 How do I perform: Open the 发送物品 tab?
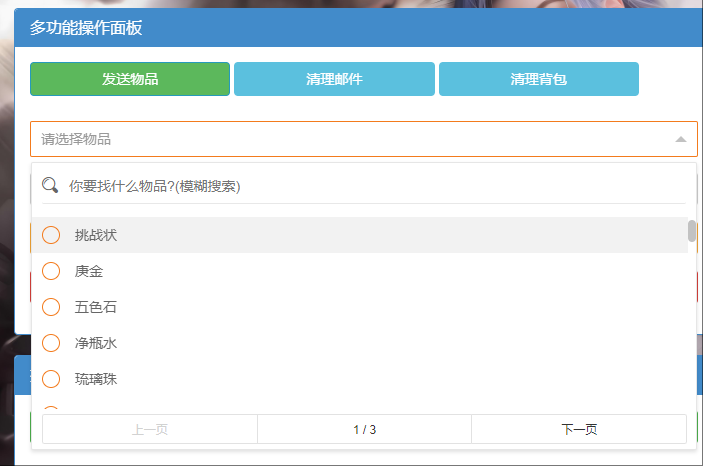[130, 79]
